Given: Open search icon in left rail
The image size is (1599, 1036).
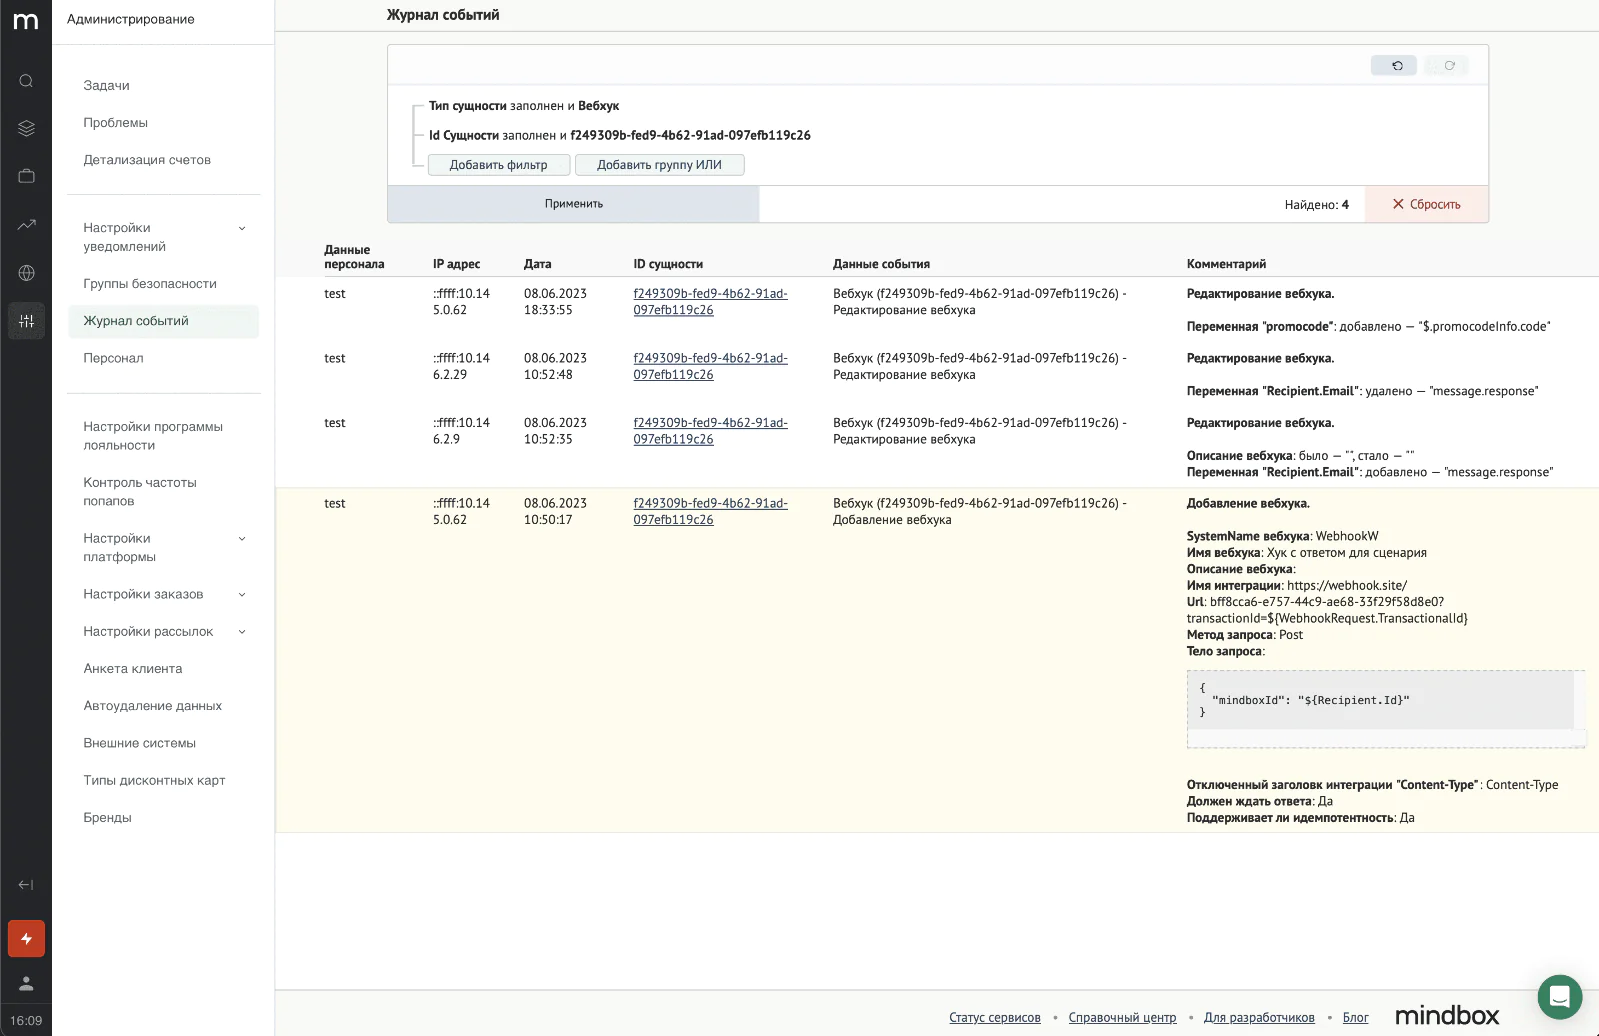Looking at the screenshot, I should tap(26, 81).
